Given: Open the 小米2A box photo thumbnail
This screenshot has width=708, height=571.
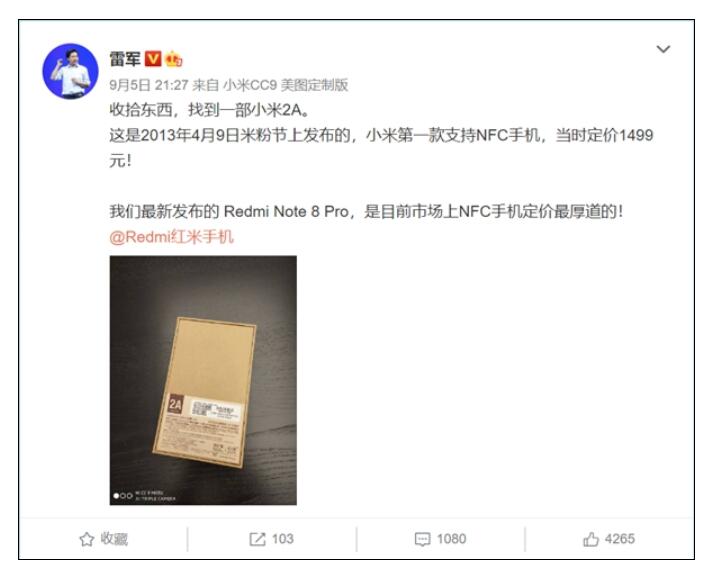Looking at the screenshot, I should coord(203,380).
